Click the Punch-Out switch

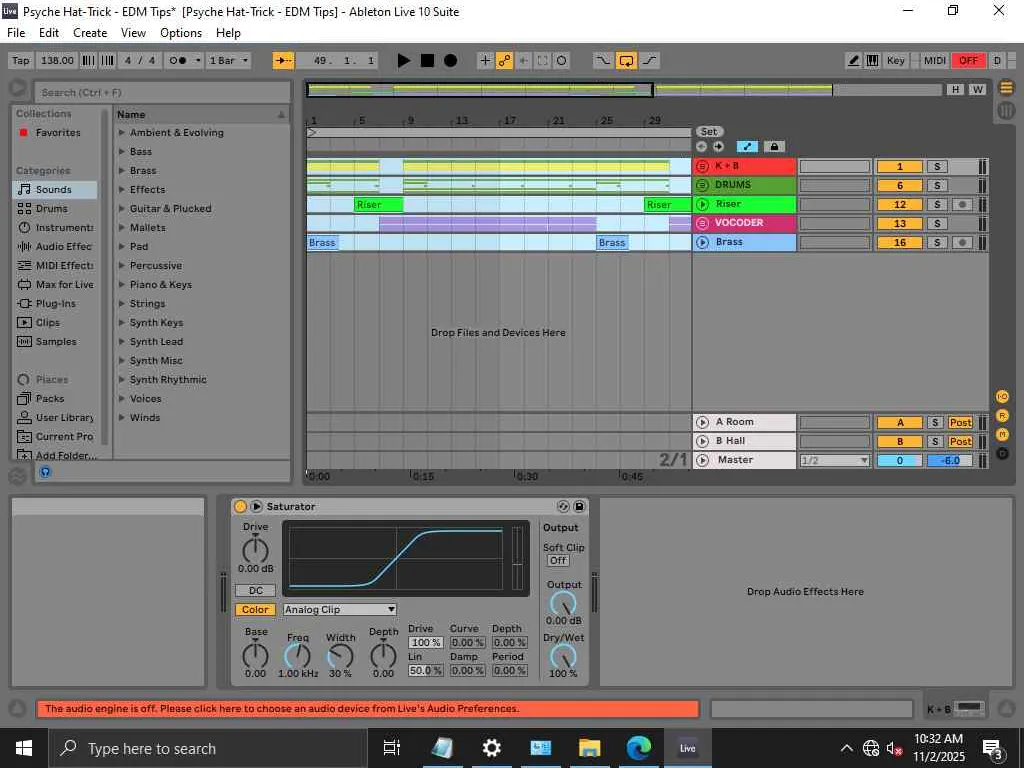[x=649, y=61]
